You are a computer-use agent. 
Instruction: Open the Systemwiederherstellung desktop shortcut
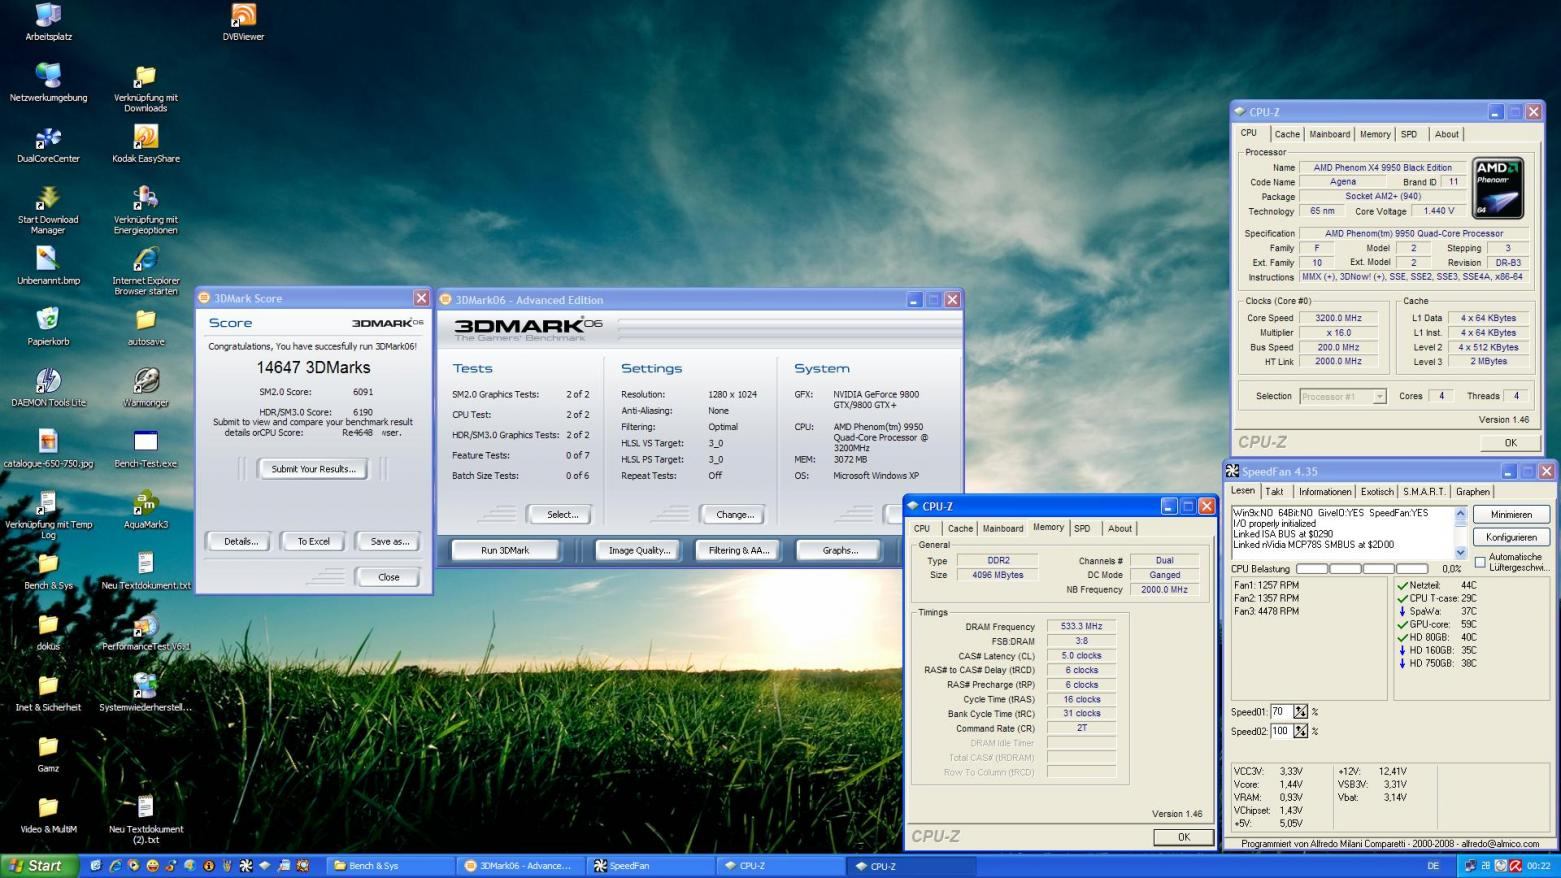coord(146,693)
